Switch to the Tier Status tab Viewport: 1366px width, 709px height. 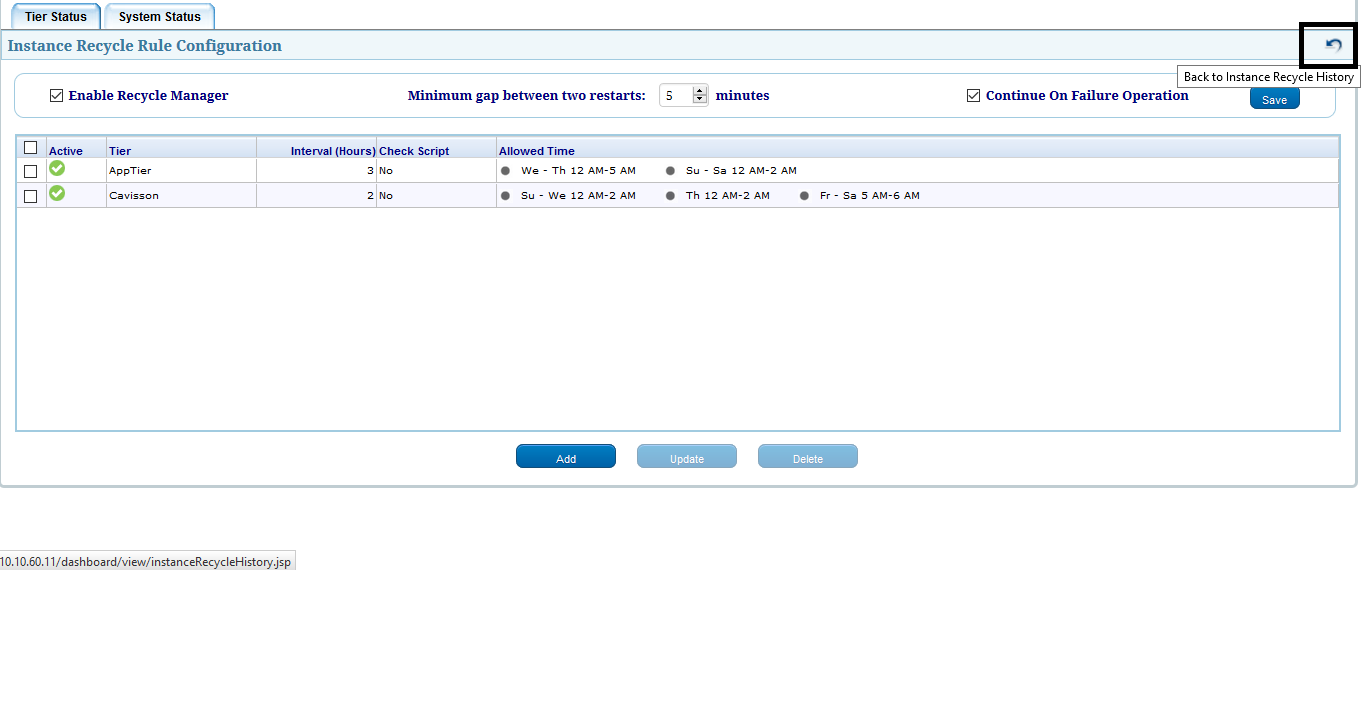point(56,17)
